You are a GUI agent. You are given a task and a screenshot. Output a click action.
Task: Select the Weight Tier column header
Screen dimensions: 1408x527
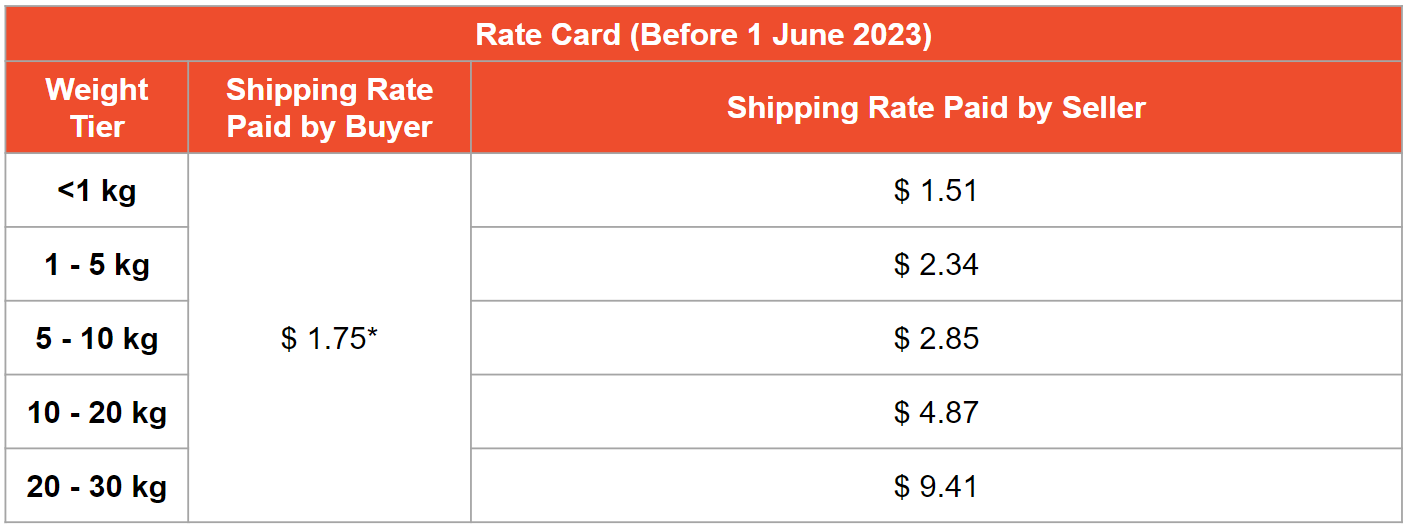97,108
